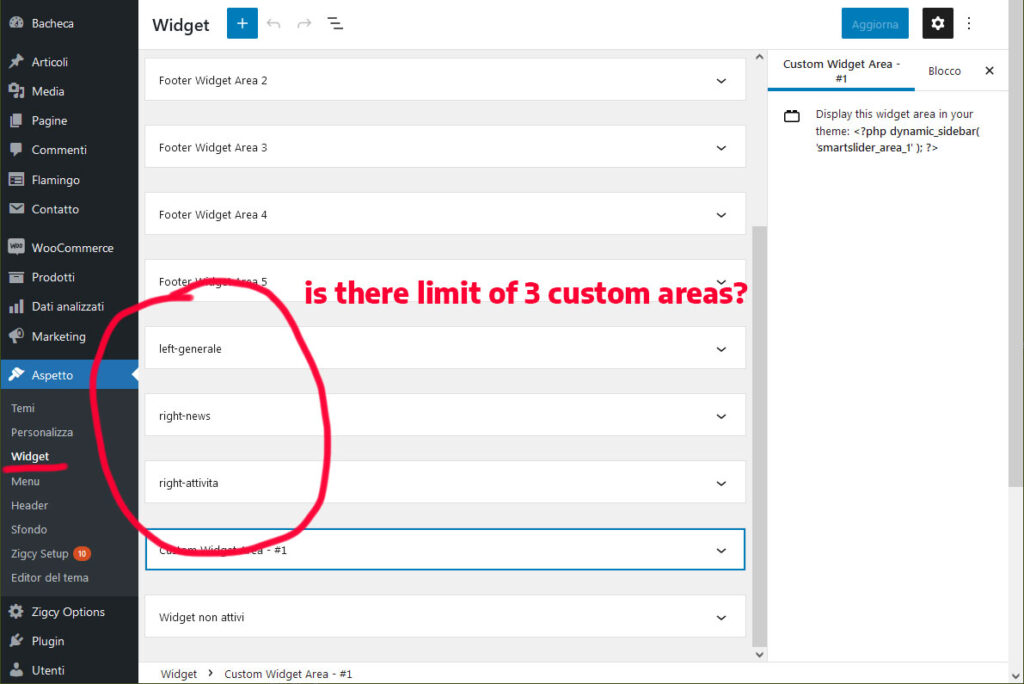Open Zigcy Options menu item
Screen dimensions: 1024x684
(69, 611)
